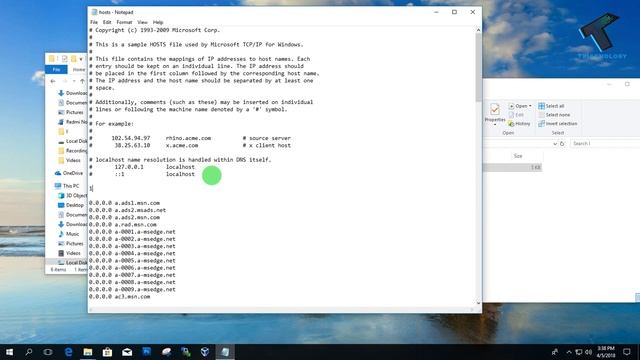This screenshot has width=640, height=360.
Task: Open Microsoft Edge from the taskbar
Action: coord(68,352)
